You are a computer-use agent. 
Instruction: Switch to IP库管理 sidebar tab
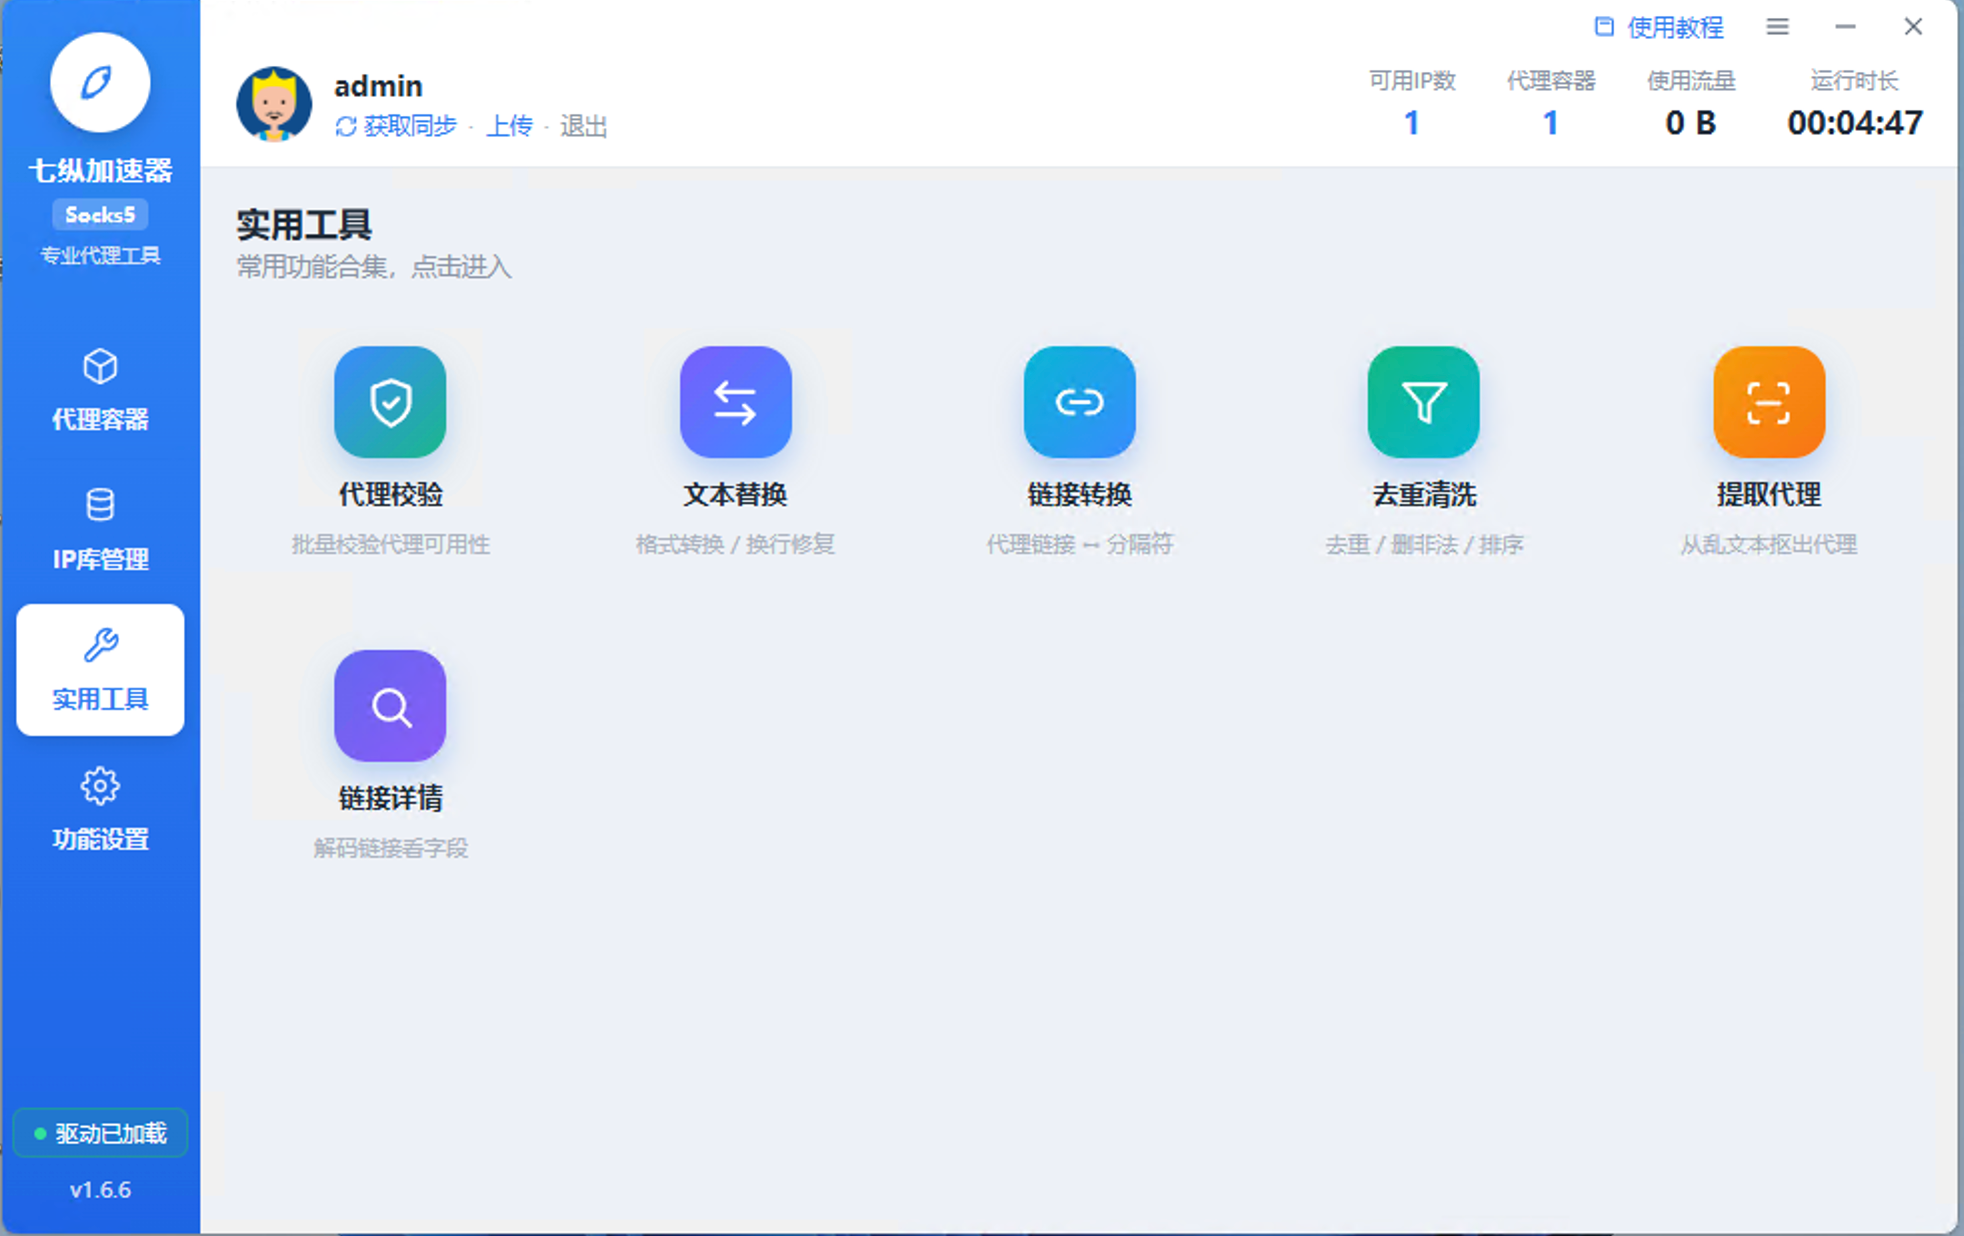(100, 530)
